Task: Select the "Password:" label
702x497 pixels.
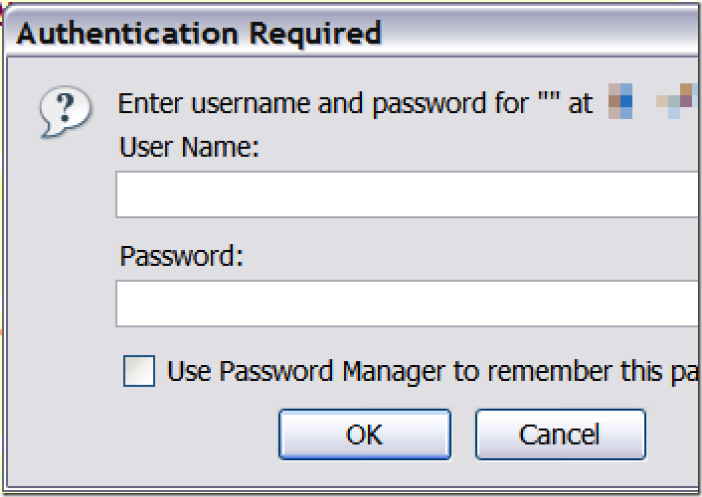Action: click(x=182, y=256)
